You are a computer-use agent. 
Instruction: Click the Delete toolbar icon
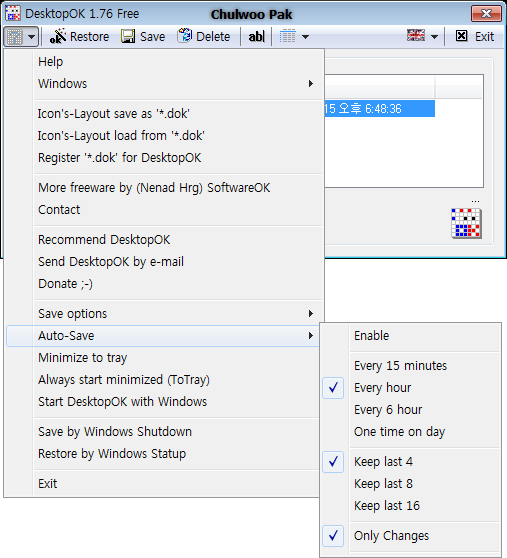click(185, 36)
